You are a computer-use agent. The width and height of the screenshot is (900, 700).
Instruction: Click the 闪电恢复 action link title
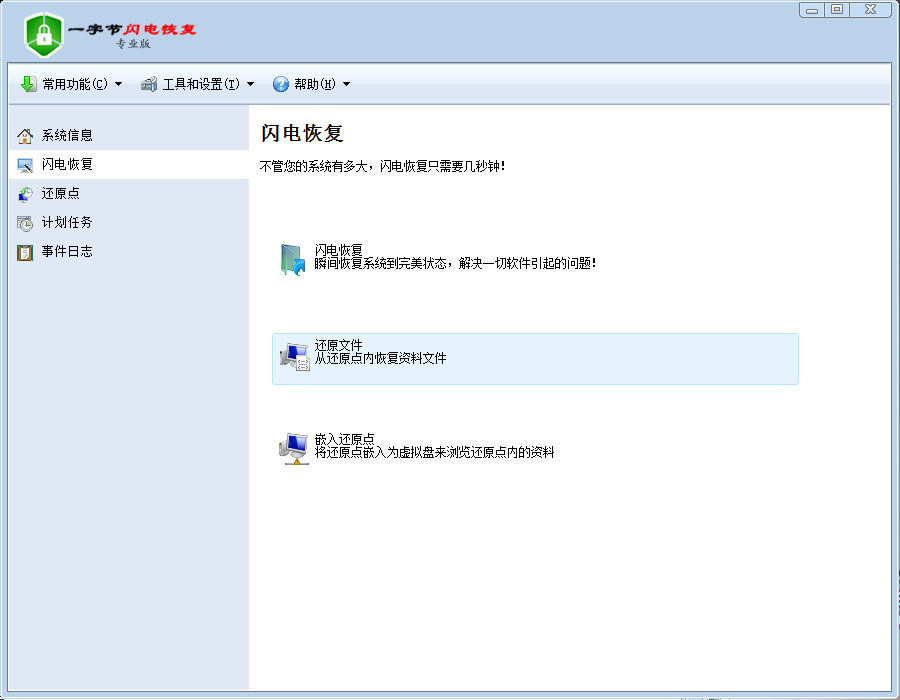339,250
